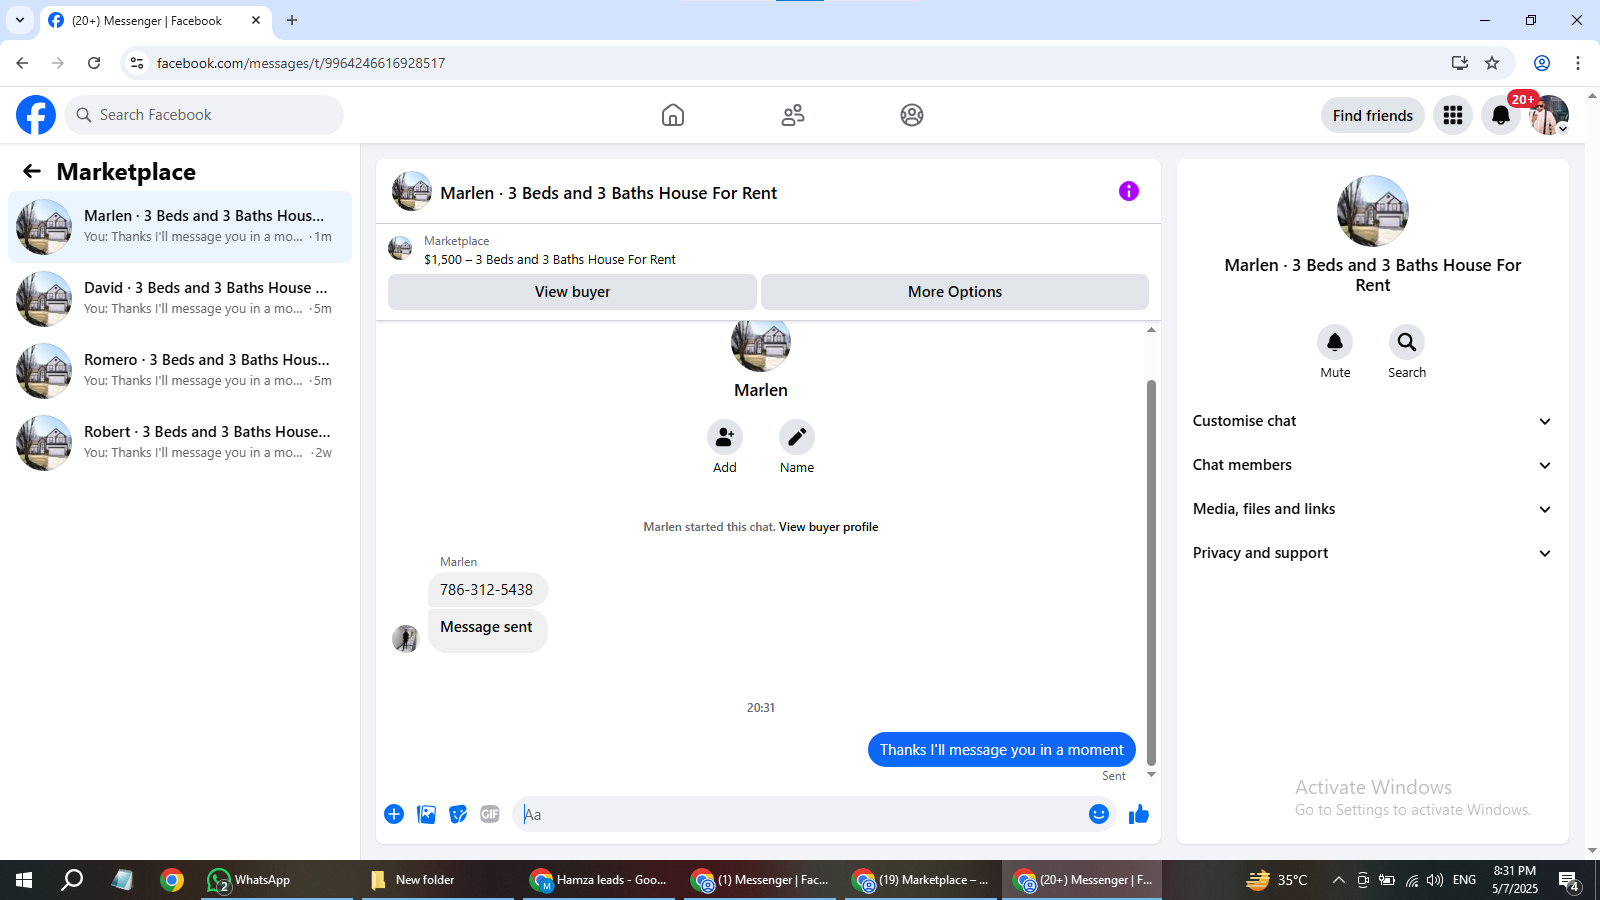Click the chat scrollbar thumb
The image size is (1600, 900).
(x=1151, y=572)
